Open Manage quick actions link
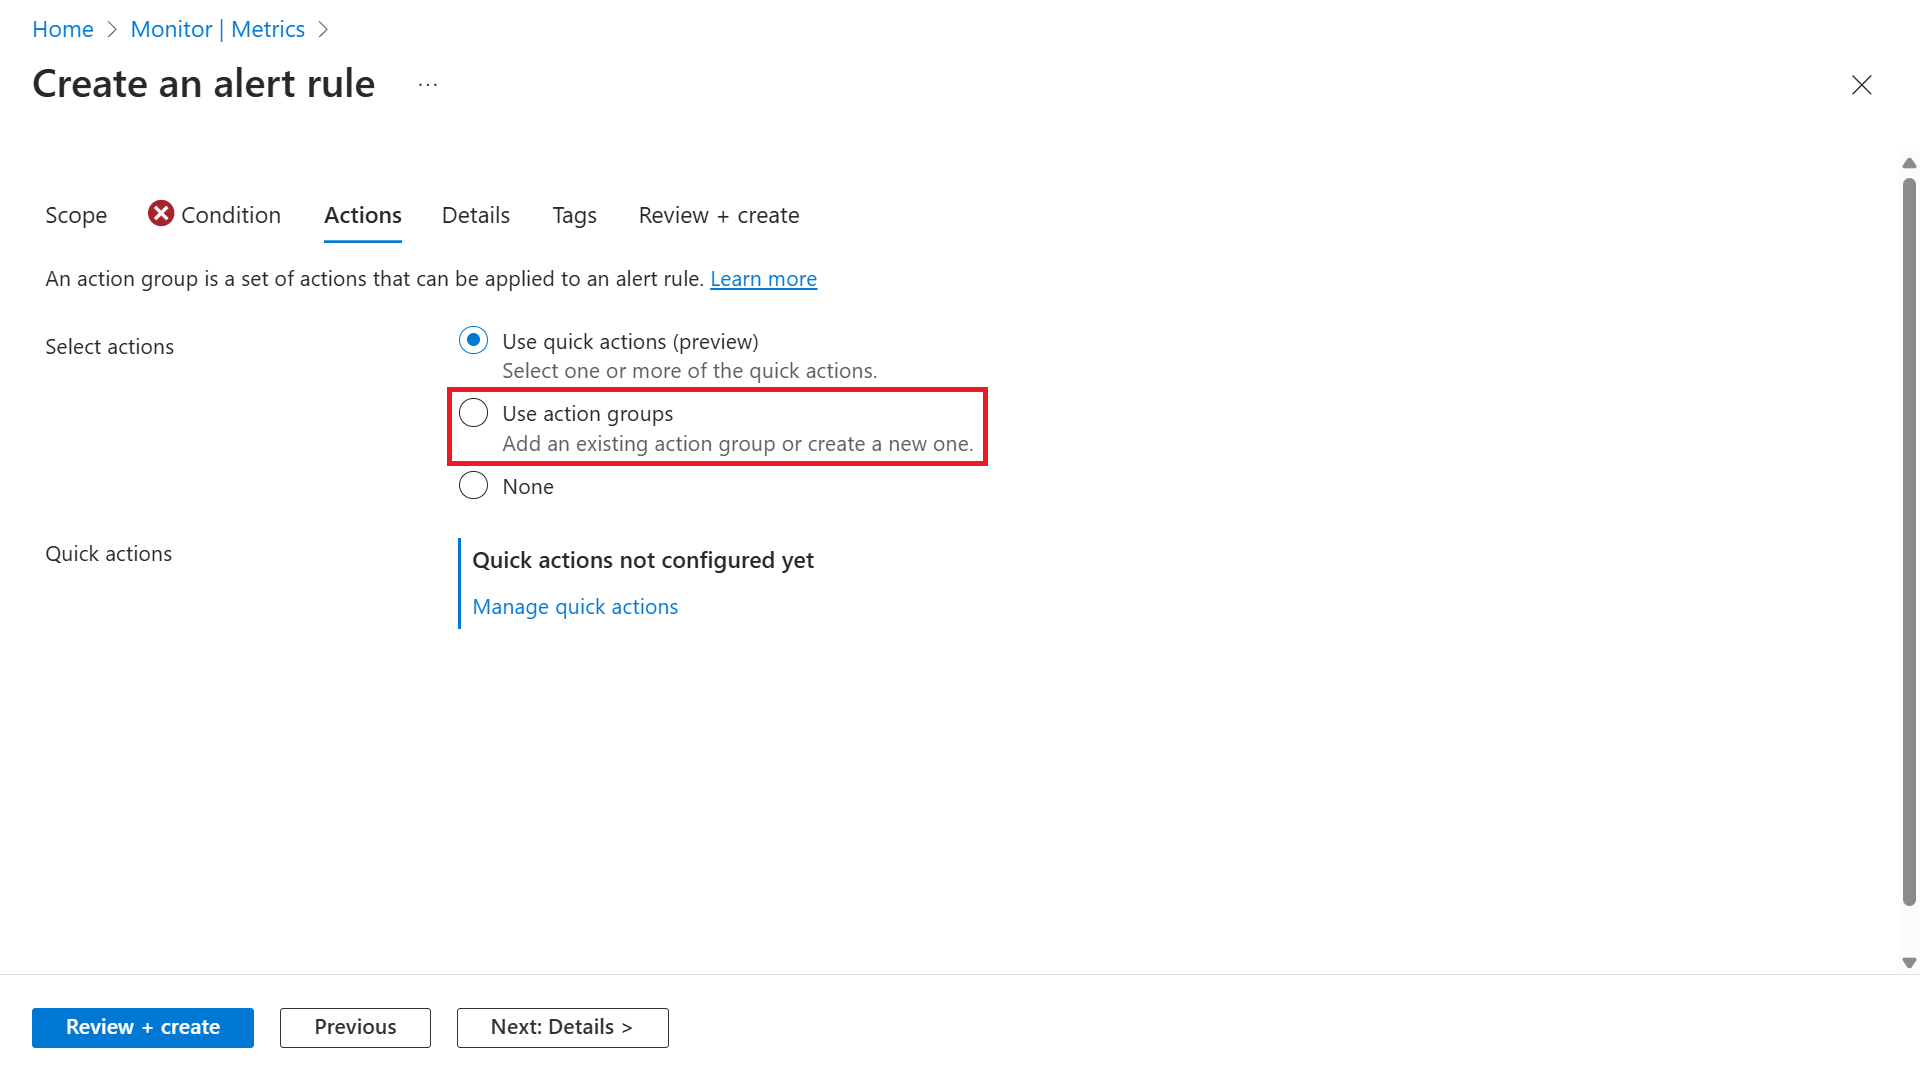The width and height of the screenshot is (1920, 1080). (575, 607)
